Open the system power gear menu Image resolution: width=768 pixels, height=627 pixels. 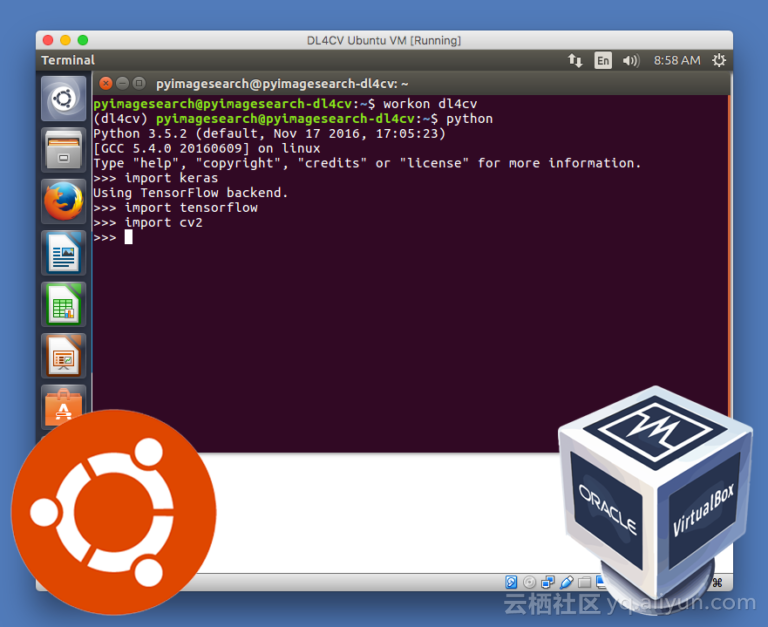tap(719, 60)
